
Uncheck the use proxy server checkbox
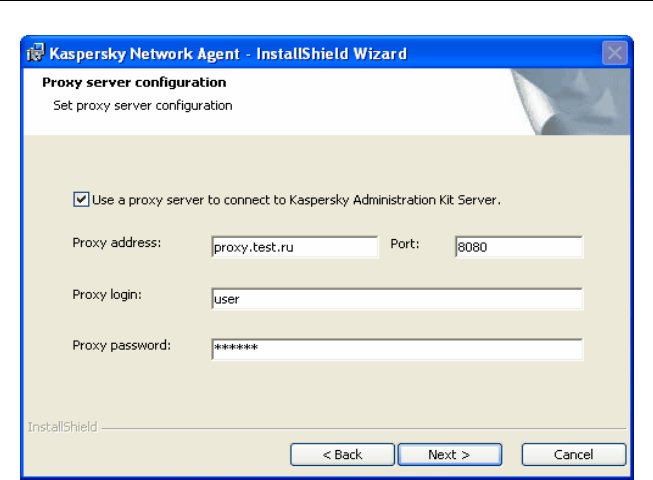81,199
